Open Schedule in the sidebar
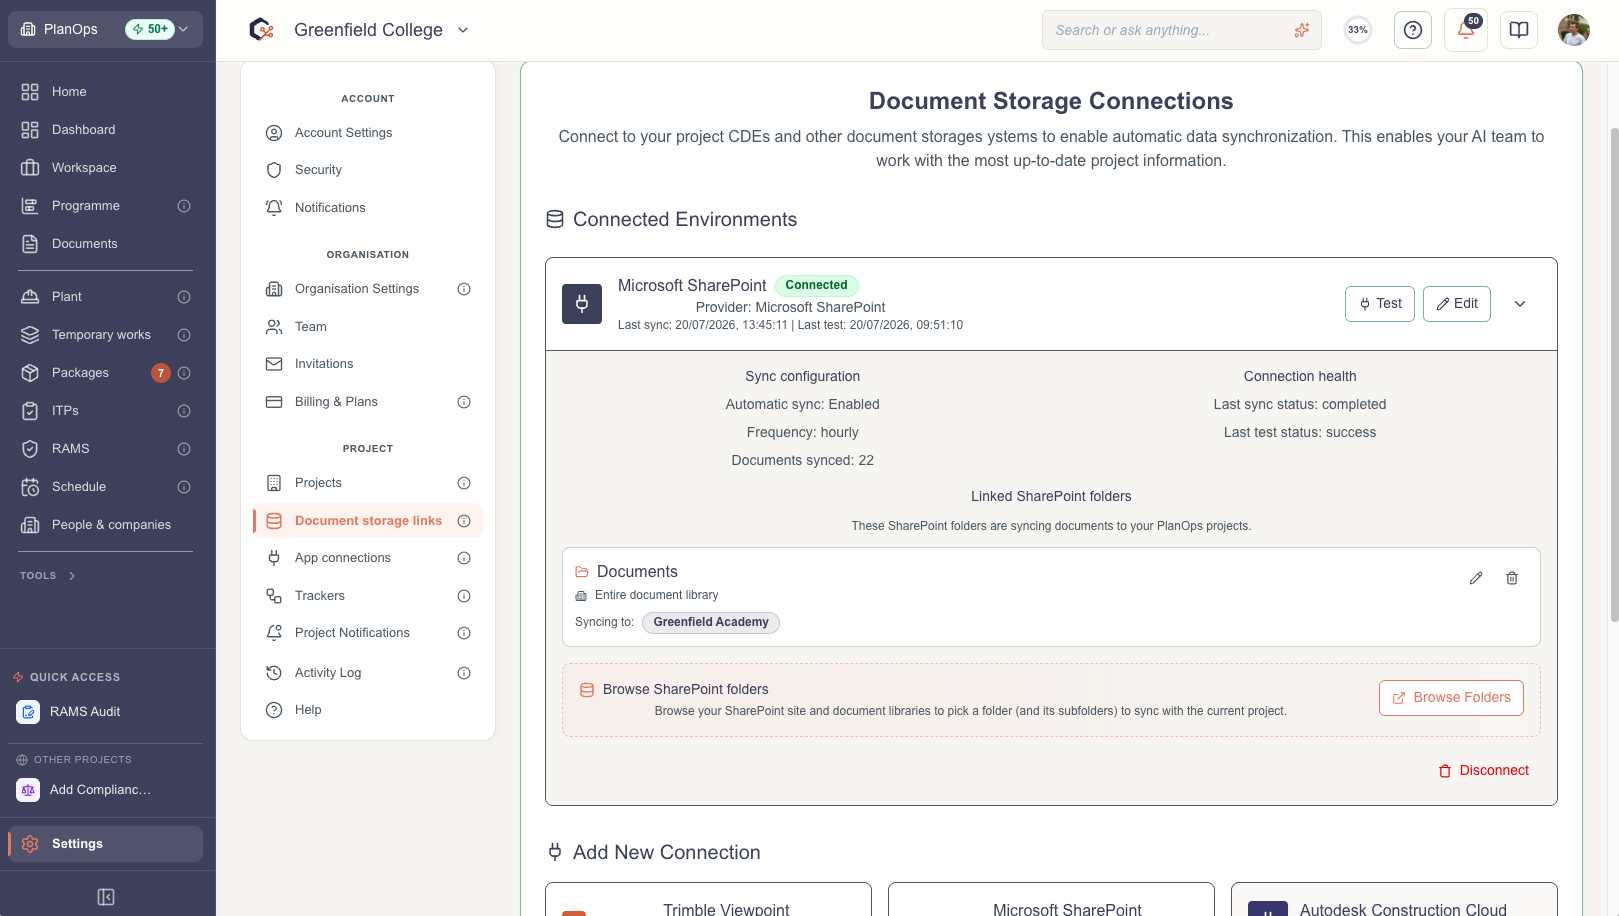The height and width of the screenshot is (916, 1619). tap(106, 487)
